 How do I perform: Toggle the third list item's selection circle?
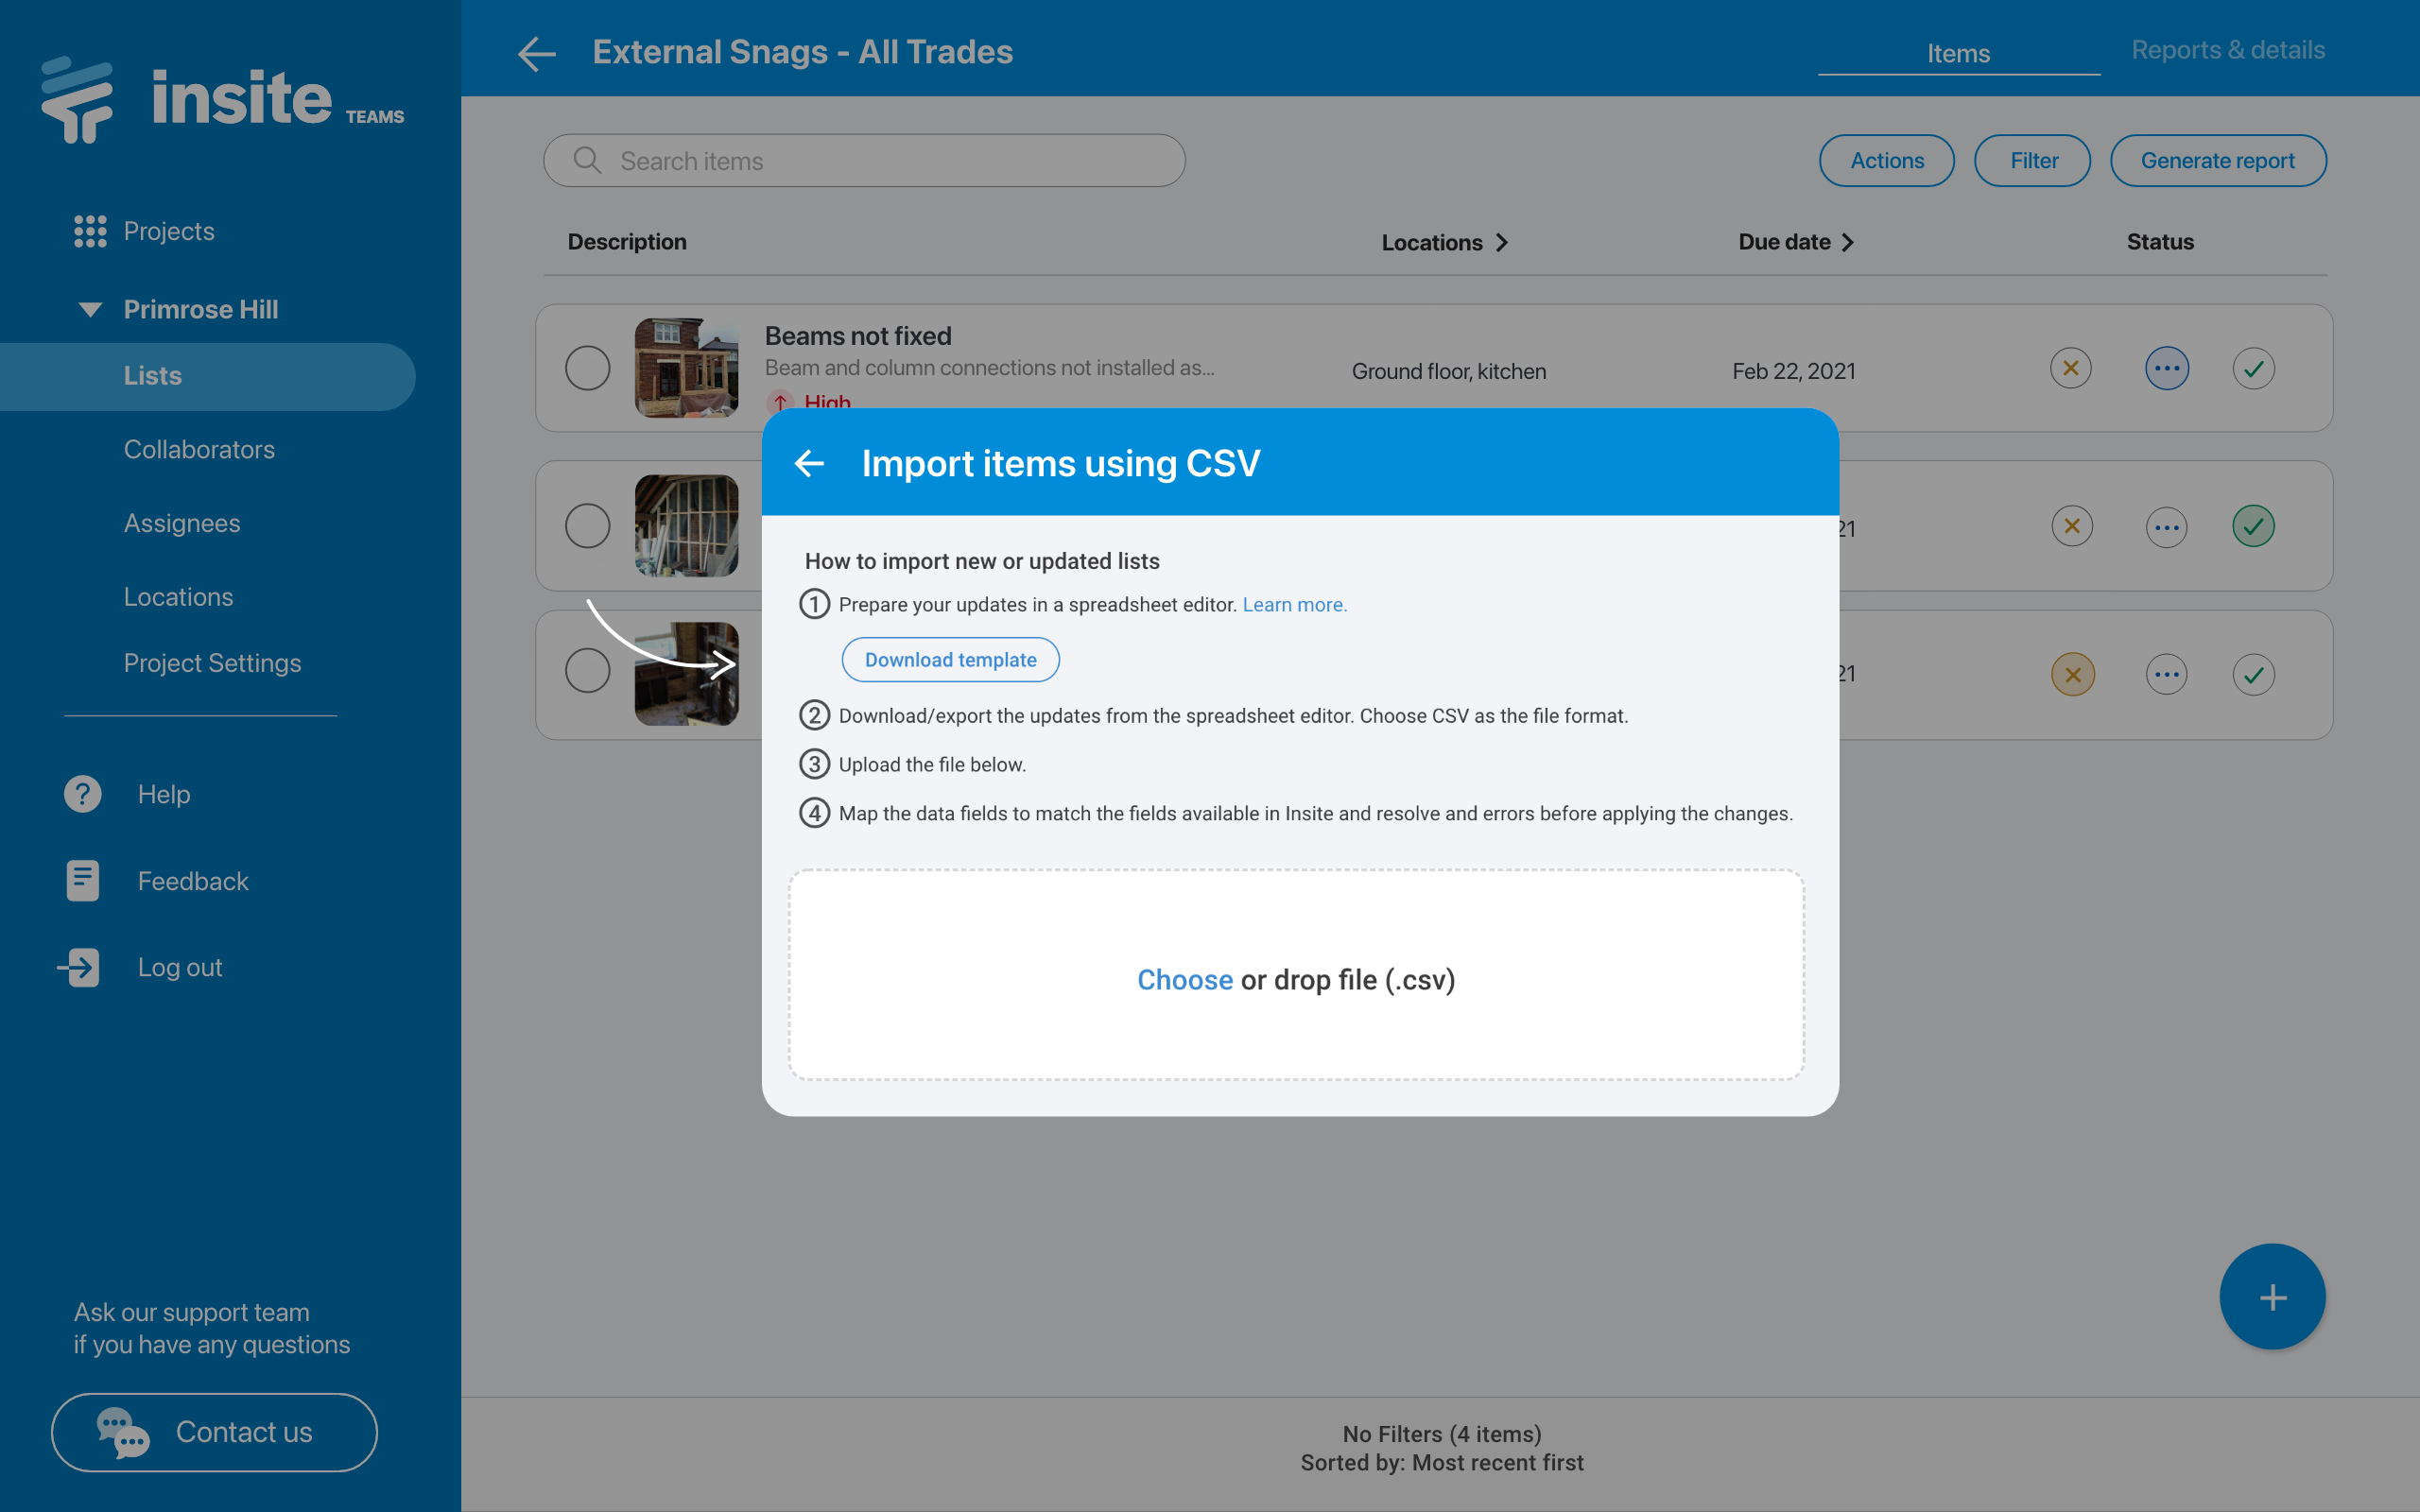588,671
